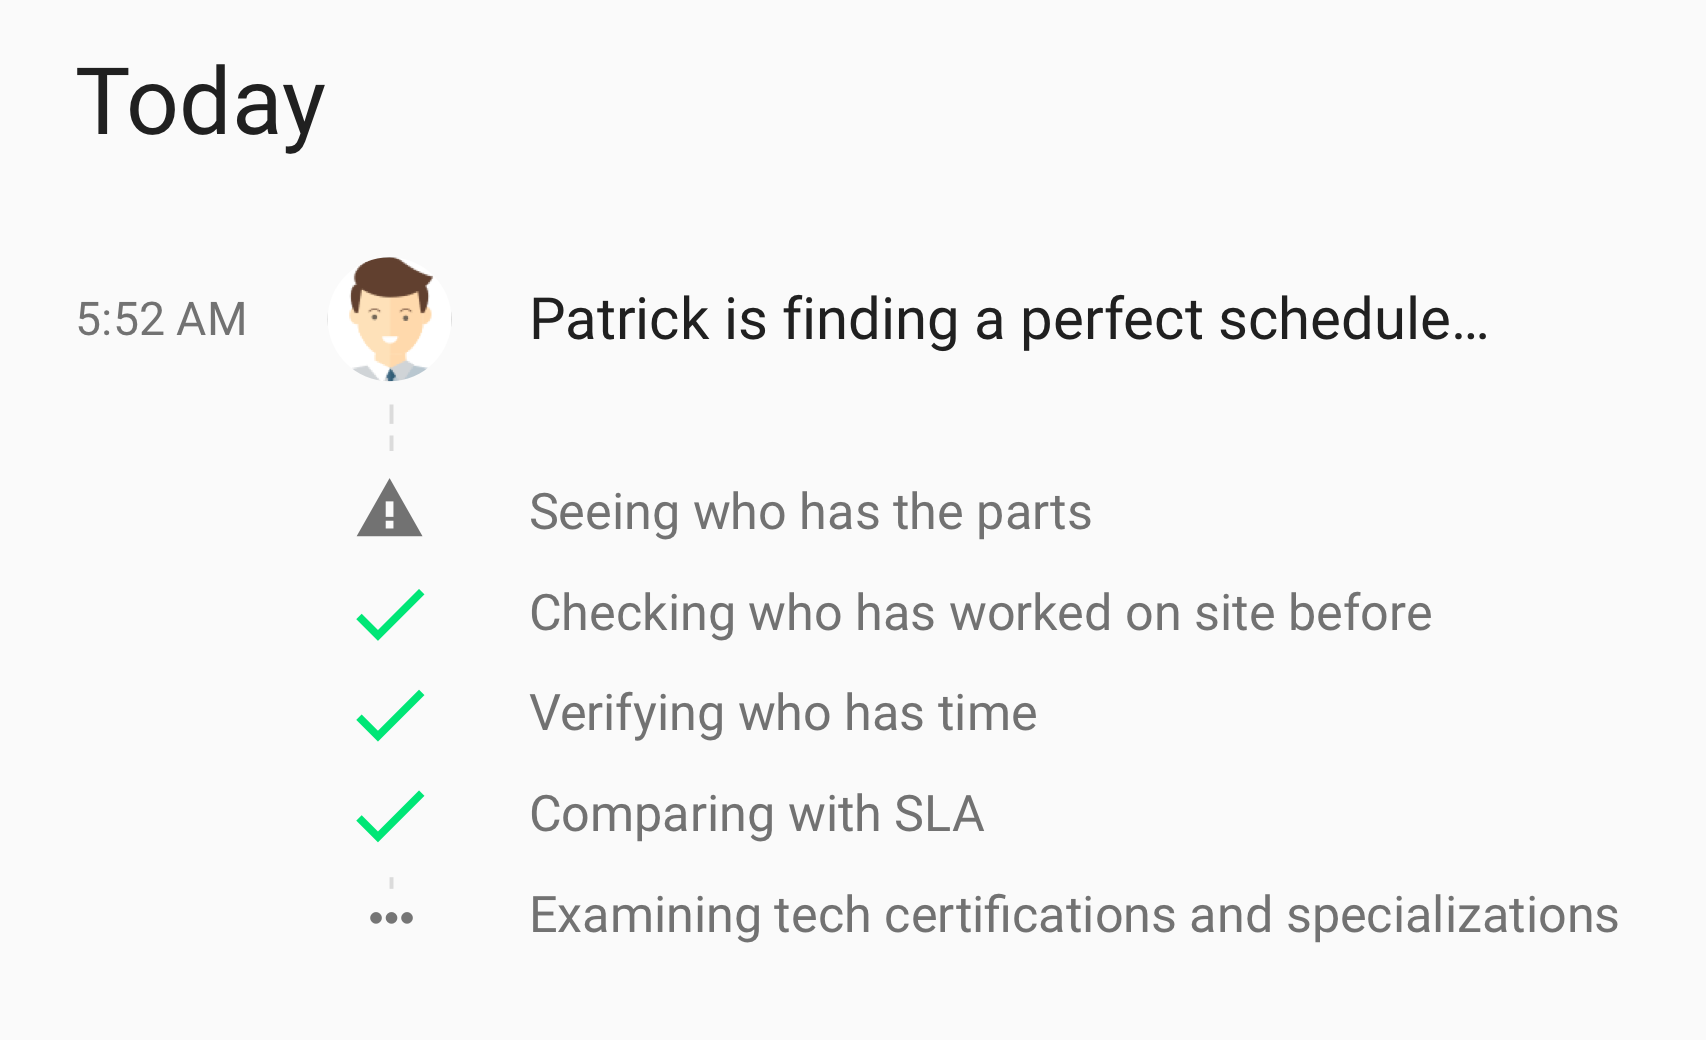Select the green checkmark beside 'Checking who has worked on site before'

point(390,613)
